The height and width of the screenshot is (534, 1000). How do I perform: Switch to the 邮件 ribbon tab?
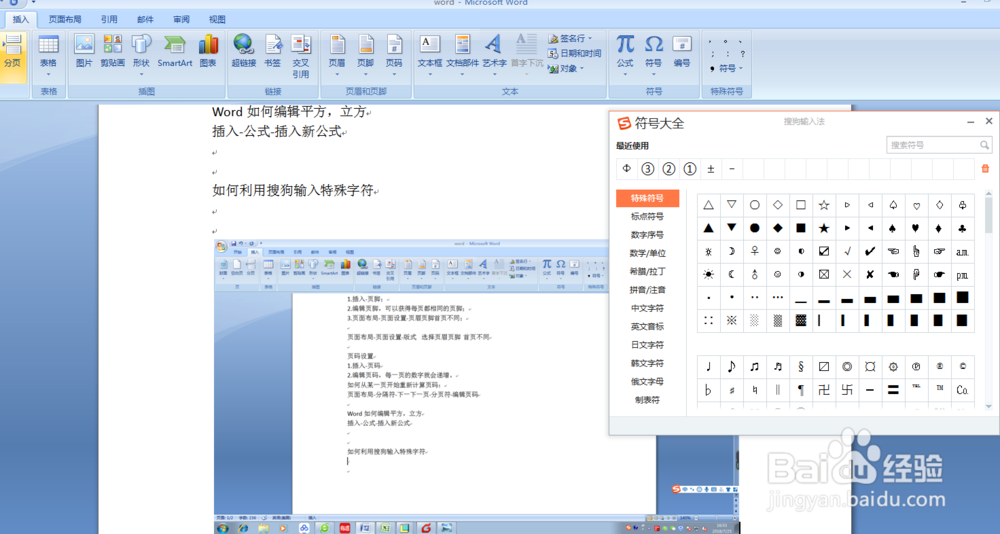tap(145, 19)
